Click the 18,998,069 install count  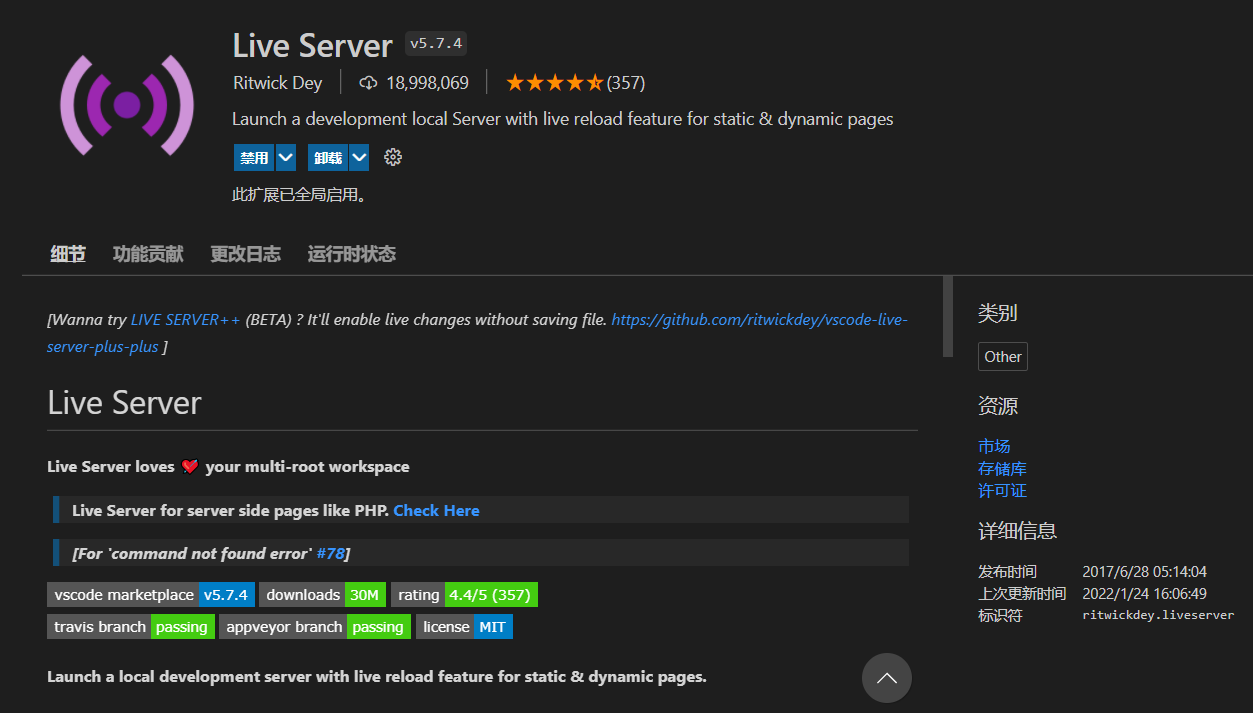(x=427, y=83)
